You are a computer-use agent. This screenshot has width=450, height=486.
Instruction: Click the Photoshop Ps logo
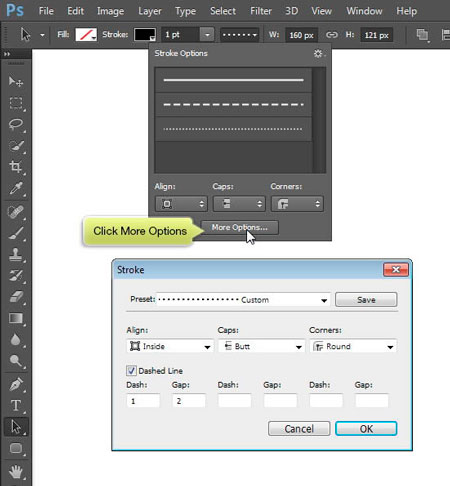click(x=15, y=11)
